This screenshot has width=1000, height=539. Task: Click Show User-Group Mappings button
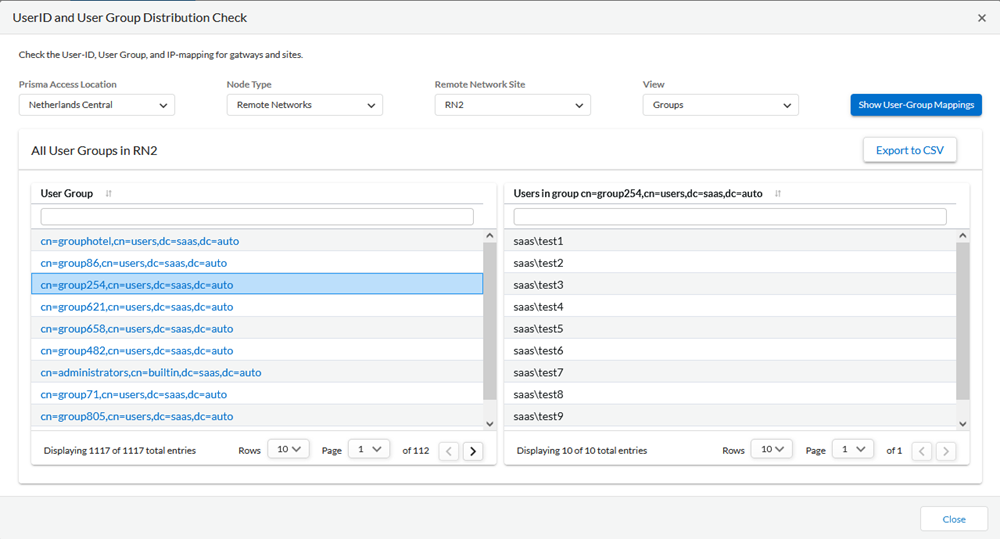click(916, 105)
